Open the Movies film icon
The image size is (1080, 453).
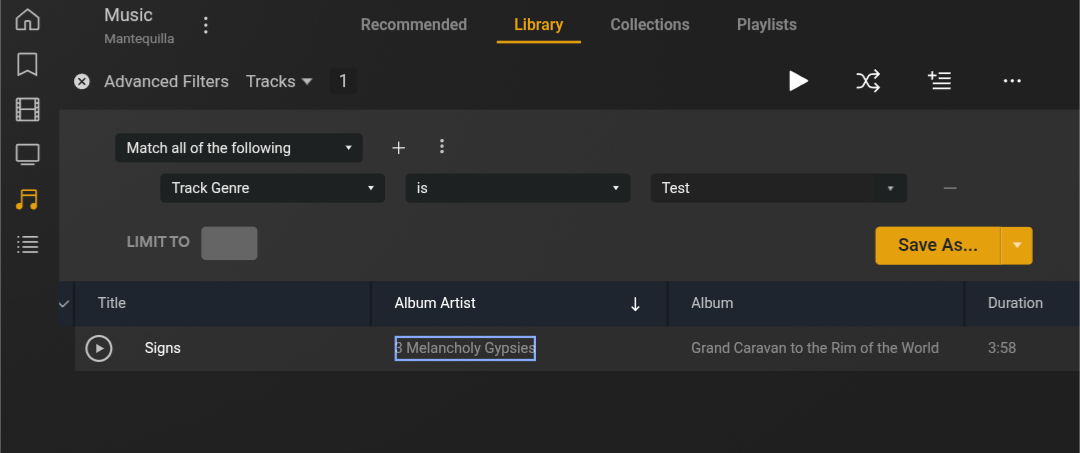(28, 109)
